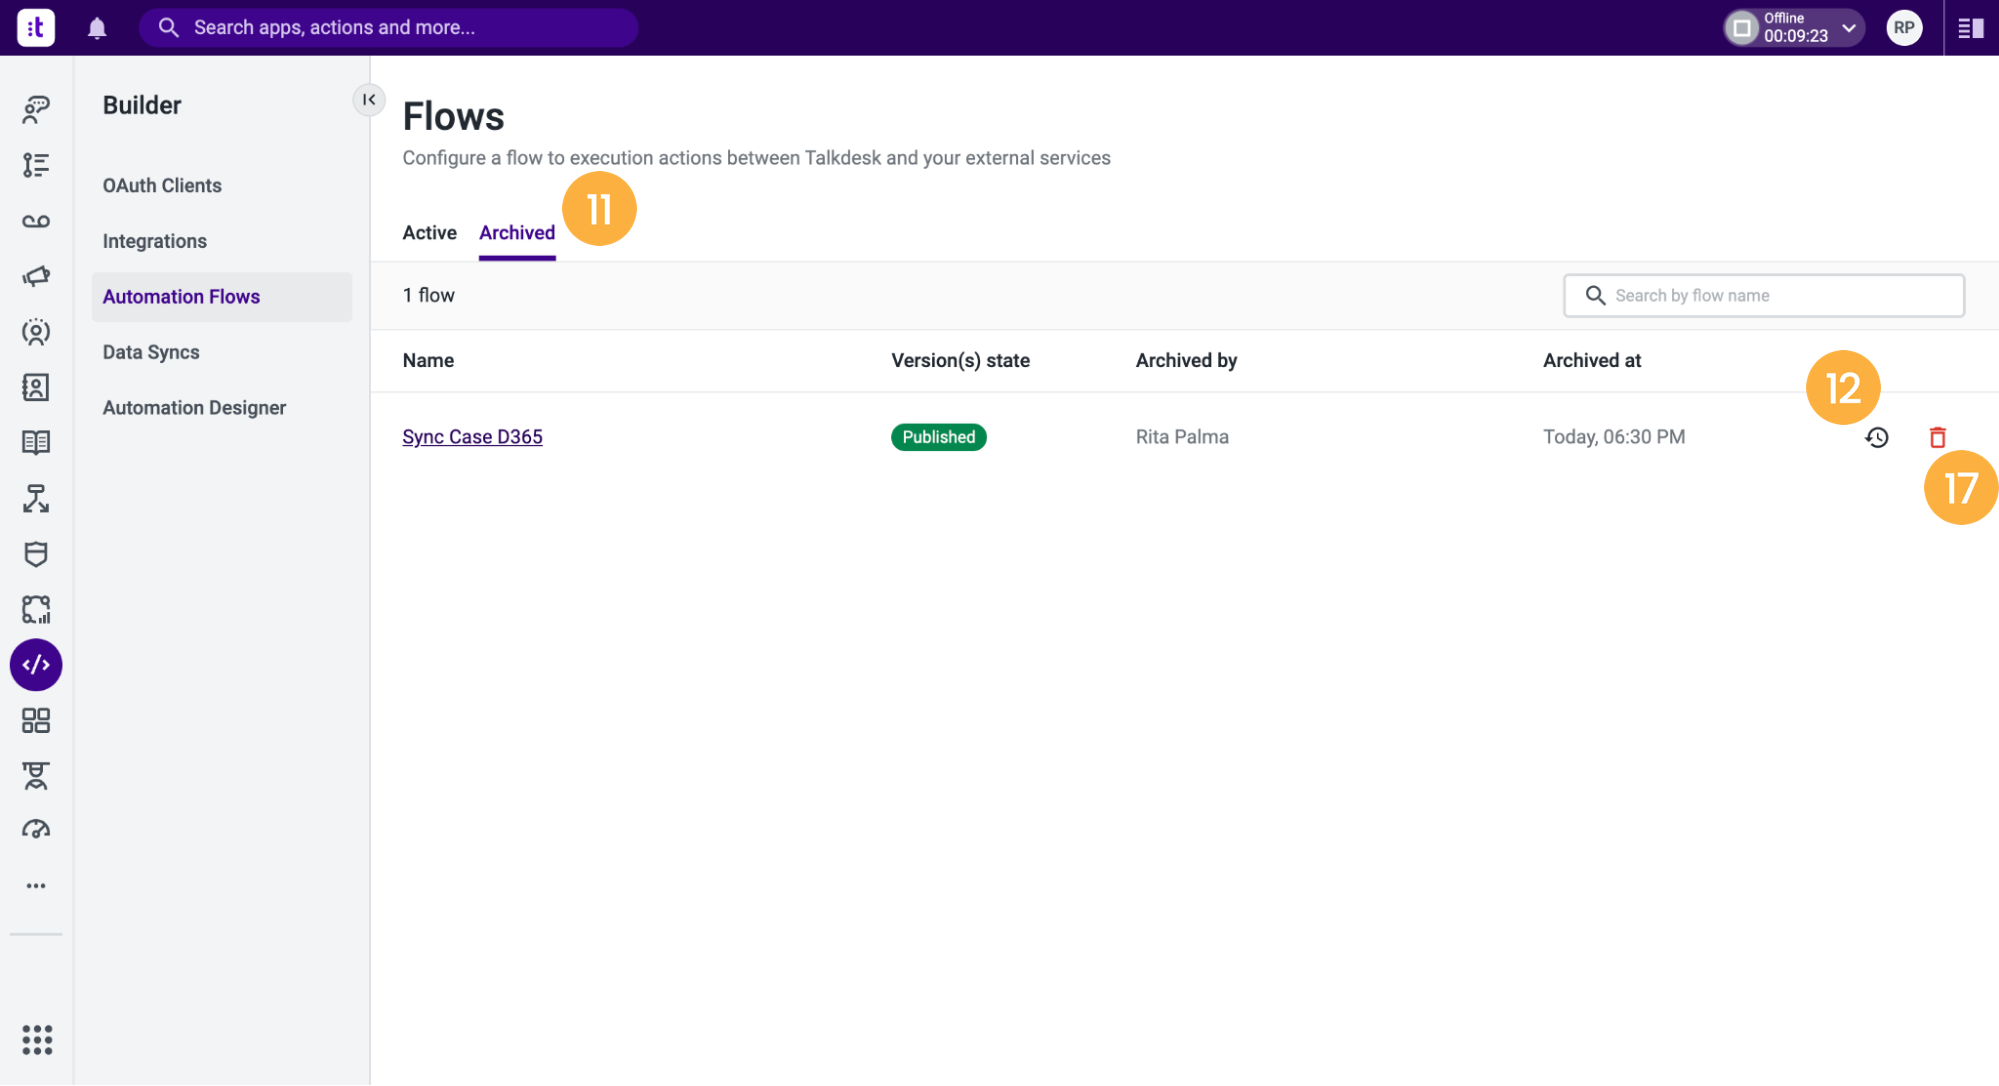Open Data Syncs in Builder menu
1999x1086 pixels.
pyautogui.click(x=151, y=352)
